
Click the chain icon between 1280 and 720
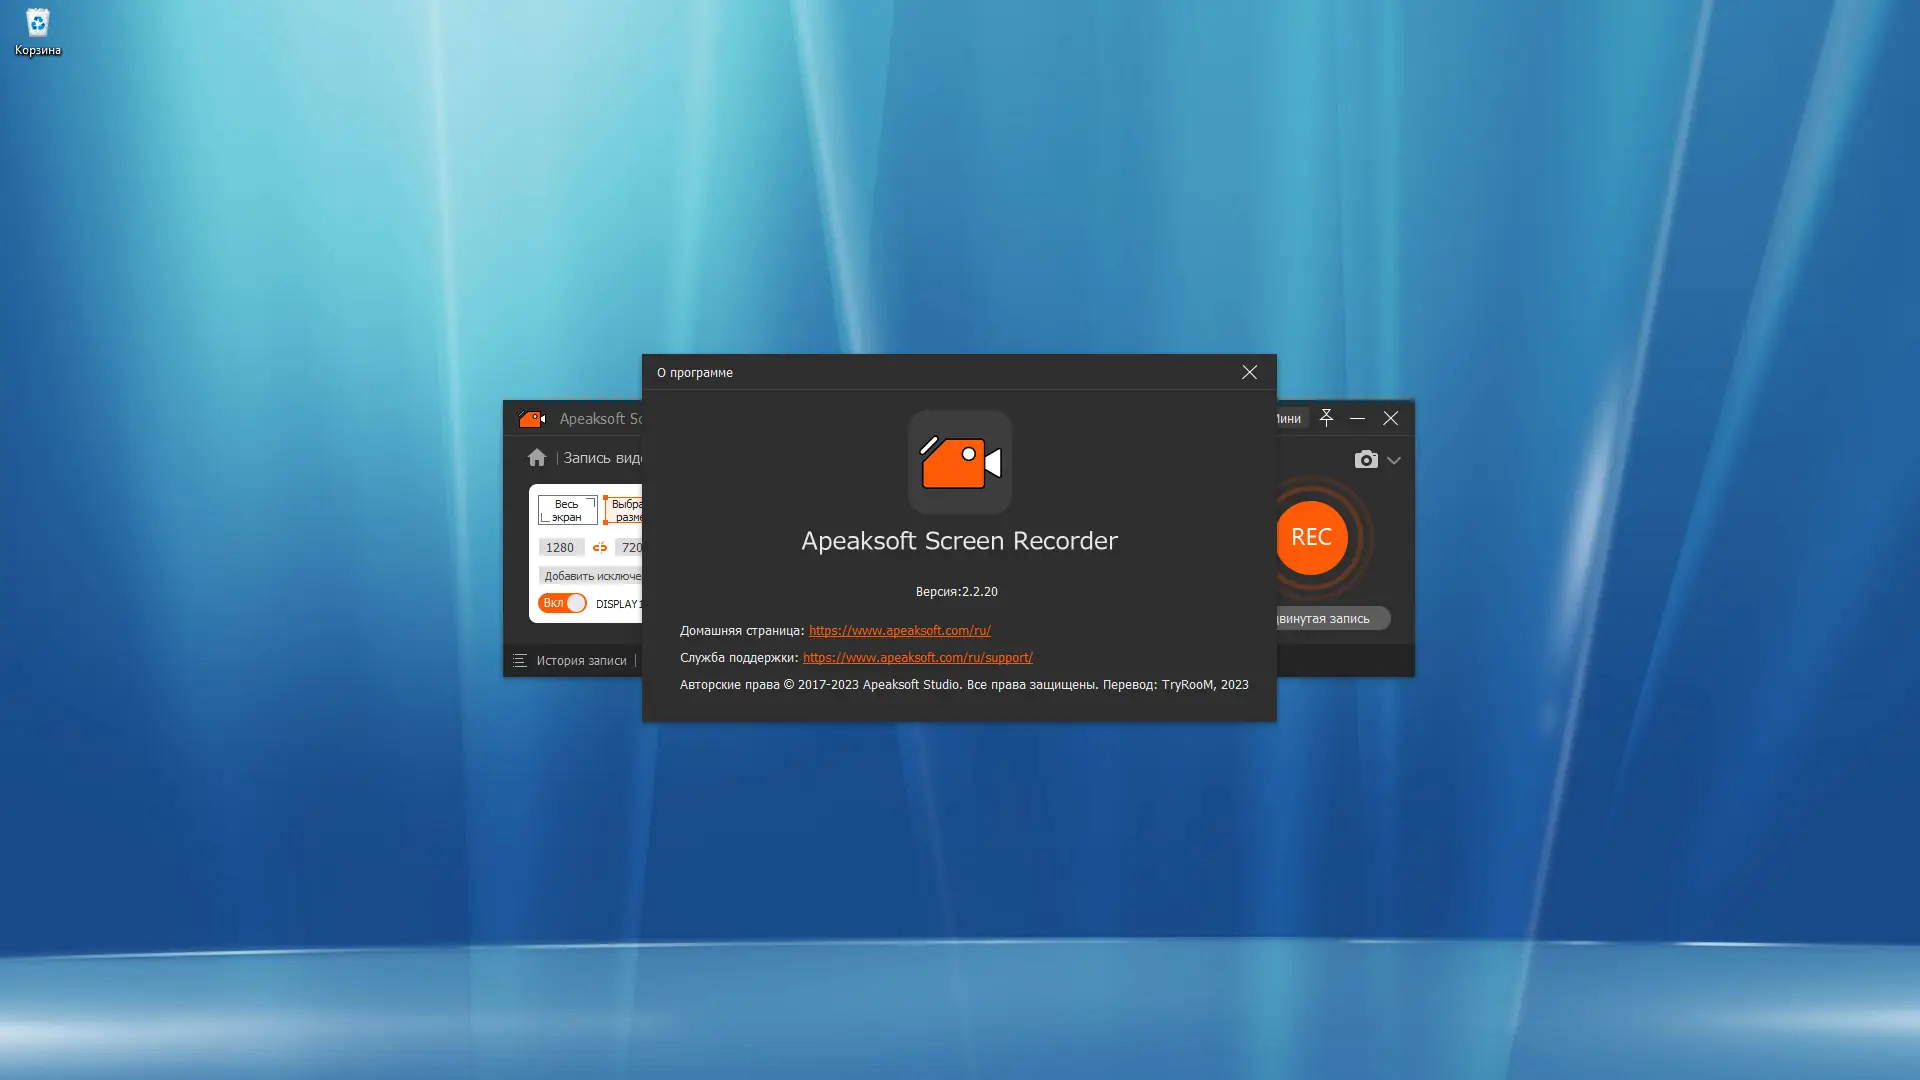[600, 547]
